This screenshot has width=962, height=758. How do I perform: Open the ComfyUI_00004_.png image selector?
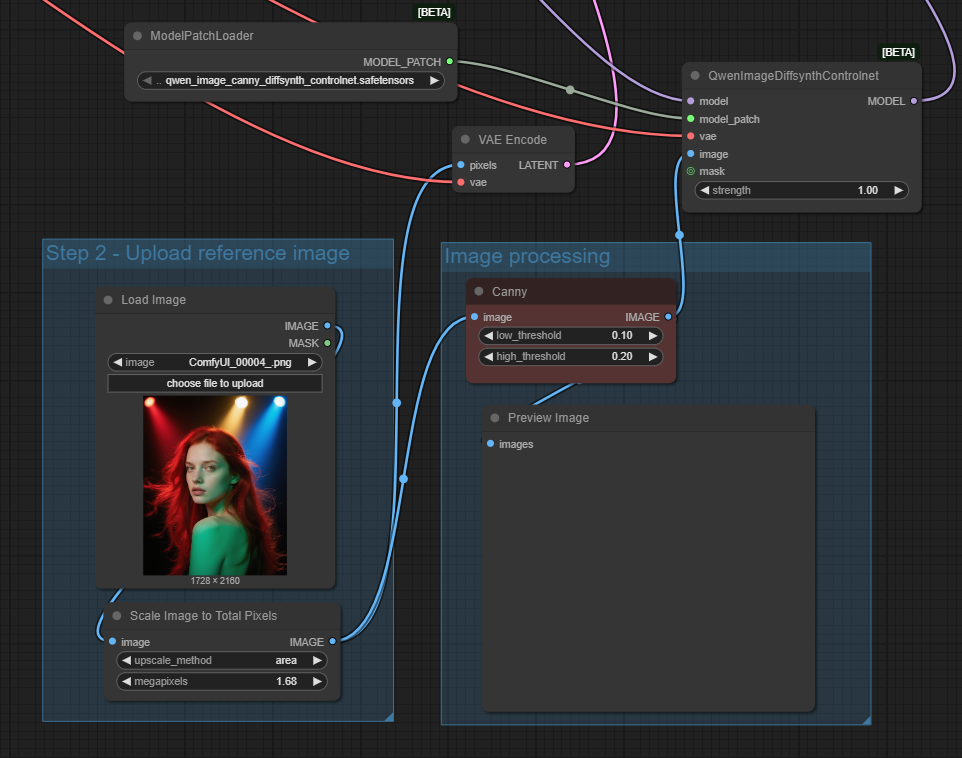pyautogui.click(x=215, y=362)
